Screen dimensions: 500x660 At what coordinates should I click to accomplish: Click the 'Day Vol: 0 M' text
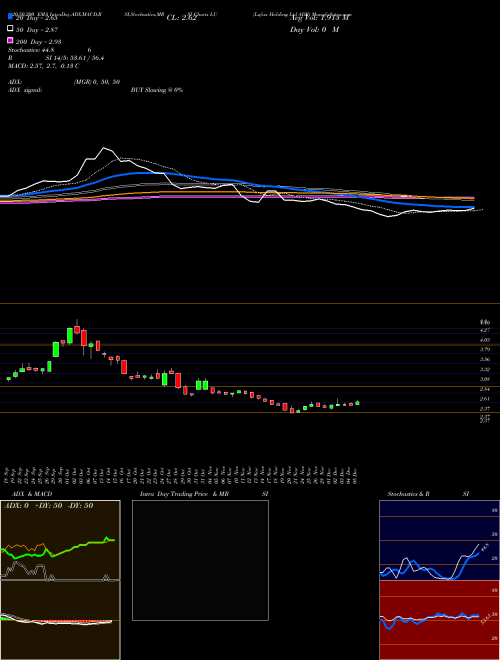(314, 29)
